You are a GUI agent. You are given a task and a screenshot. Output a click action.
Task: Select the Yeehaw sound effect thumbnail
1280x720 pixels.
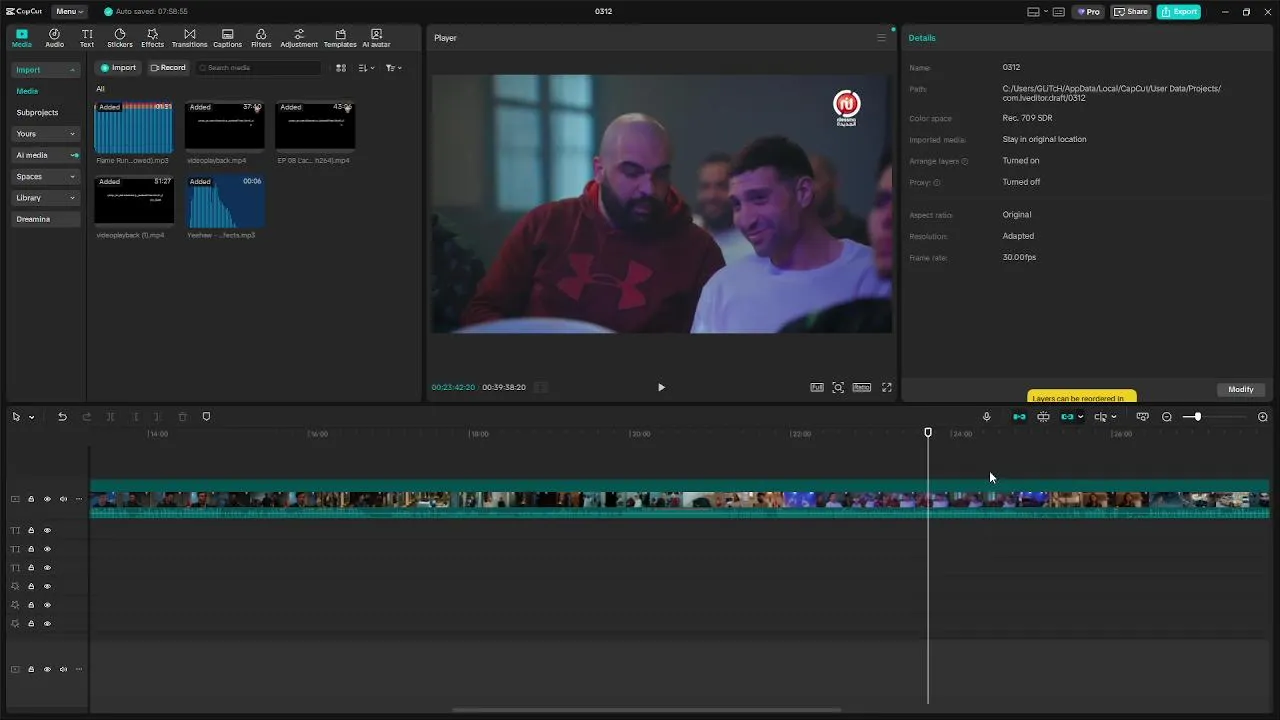(224, 202)
